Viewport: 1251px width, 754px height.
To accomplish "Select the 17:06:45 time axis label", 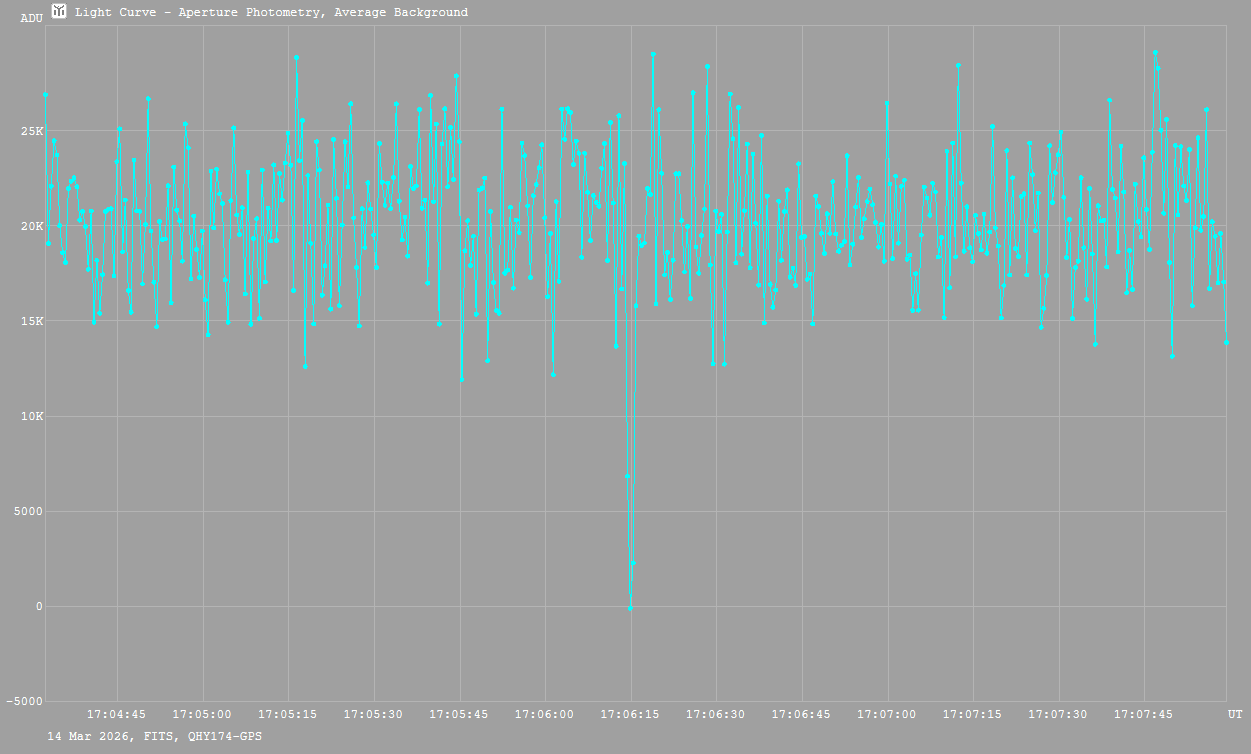I will [x=801, y=715].
